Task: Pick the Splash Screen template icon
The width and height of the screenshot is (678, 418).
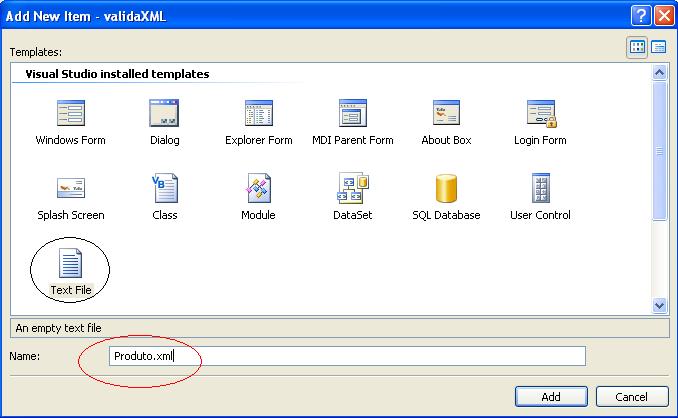Action: pyautogui.click(x=71, y=188)
